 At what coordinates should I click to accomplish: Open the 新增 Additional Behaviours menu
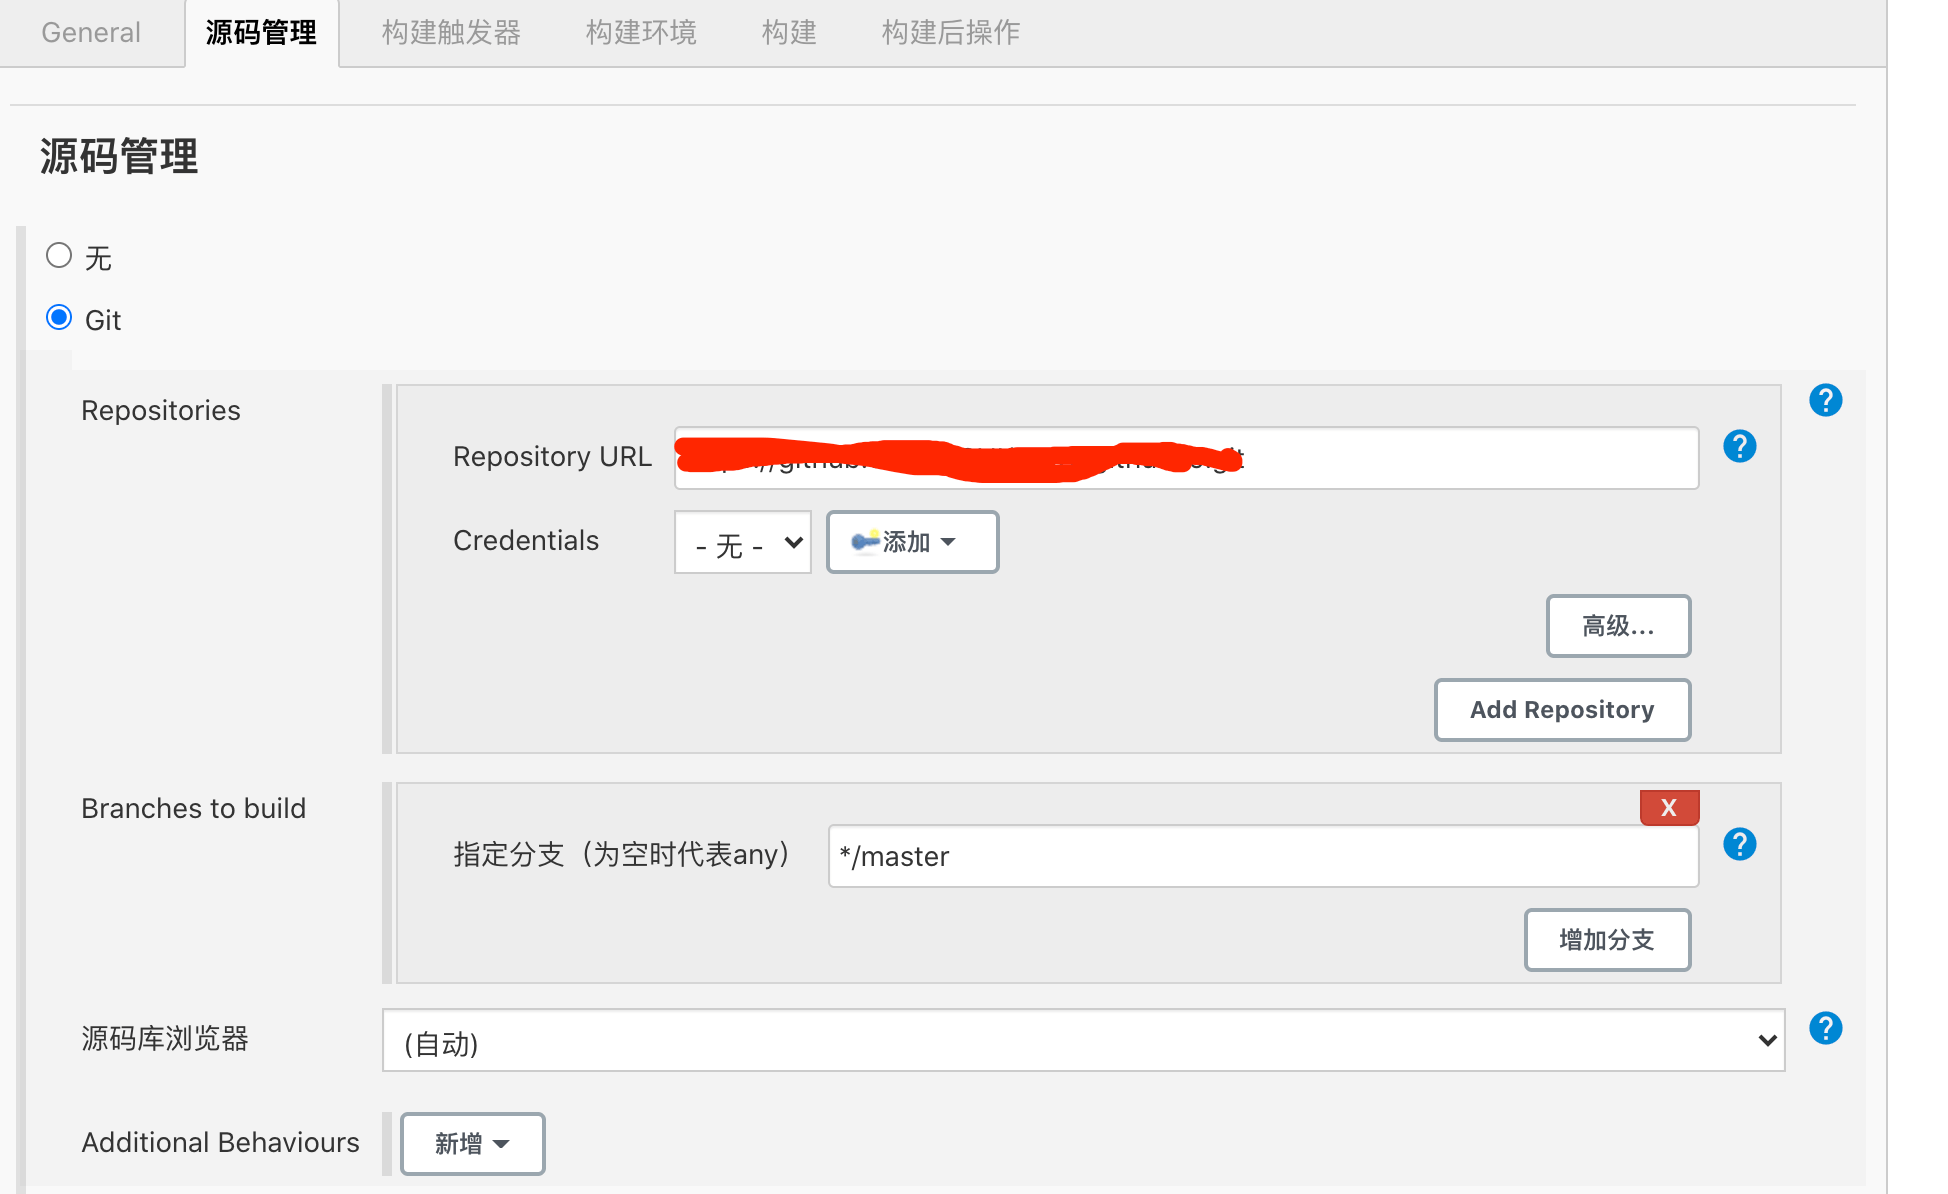(x=472, y=1143)
